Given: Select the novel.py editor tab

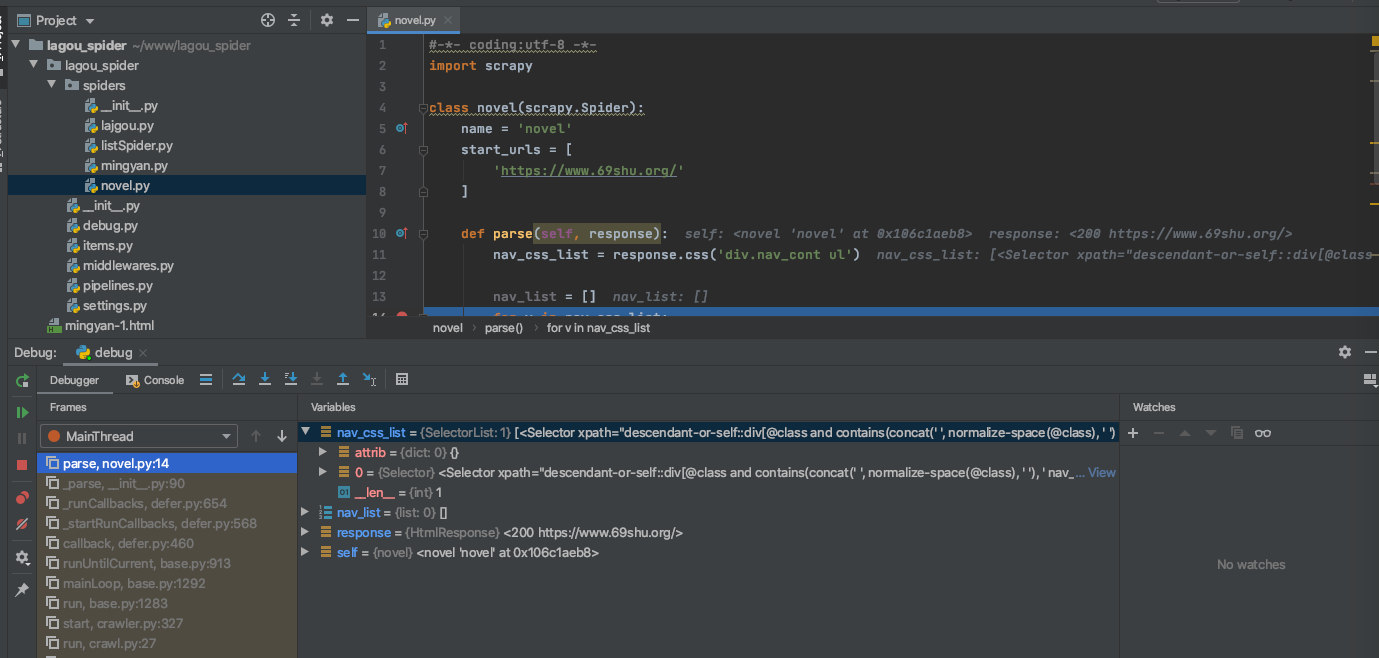Looking at the screenshot, I should click(412, 20).
